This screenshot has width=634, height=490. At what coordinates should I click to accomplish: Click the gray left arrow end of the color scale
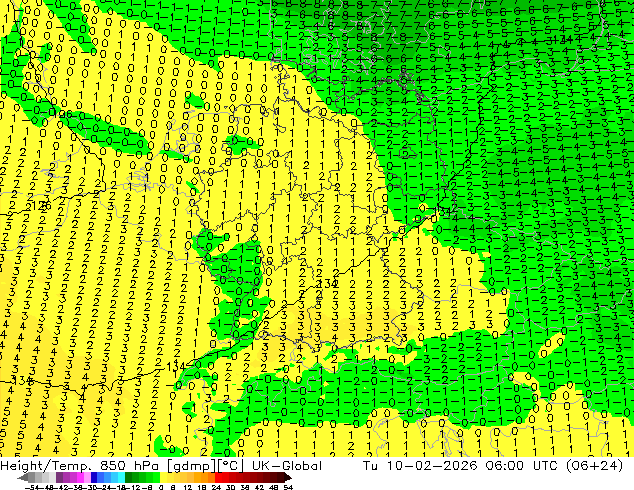tap(23, 477)
